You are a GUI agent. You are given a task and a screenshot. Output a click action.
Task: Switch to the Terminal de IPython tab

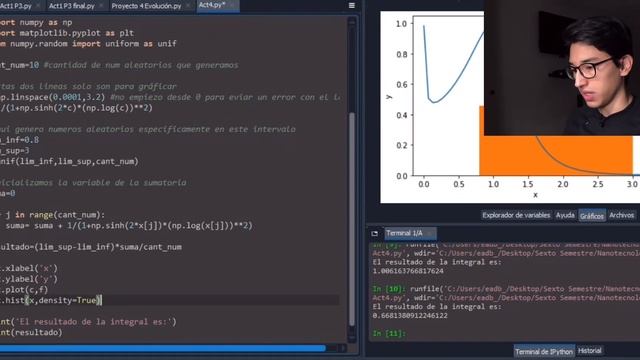tap(544, 351)
